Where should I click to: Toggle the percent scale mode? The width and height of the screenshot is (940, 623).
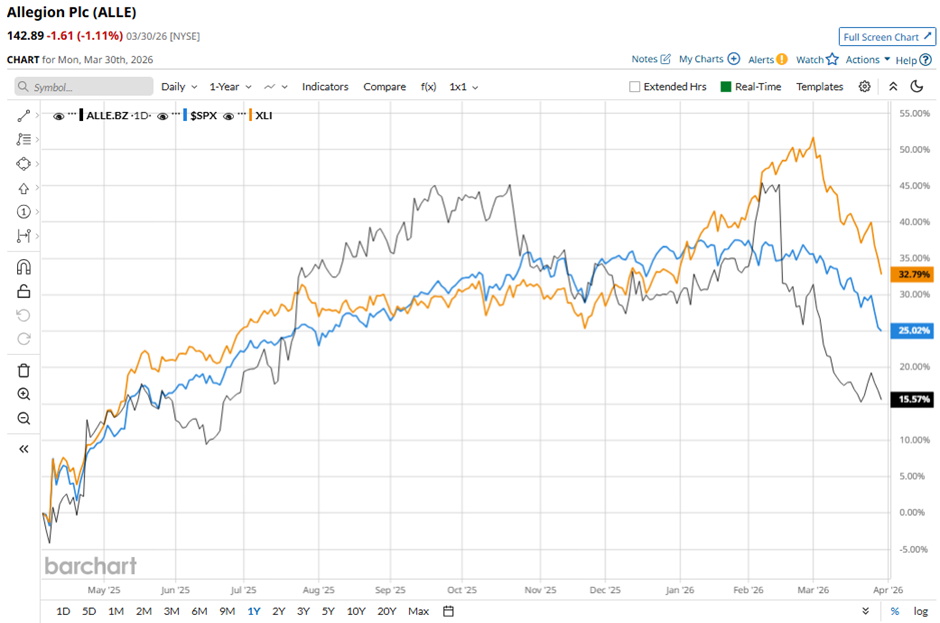tap(895, 611)
